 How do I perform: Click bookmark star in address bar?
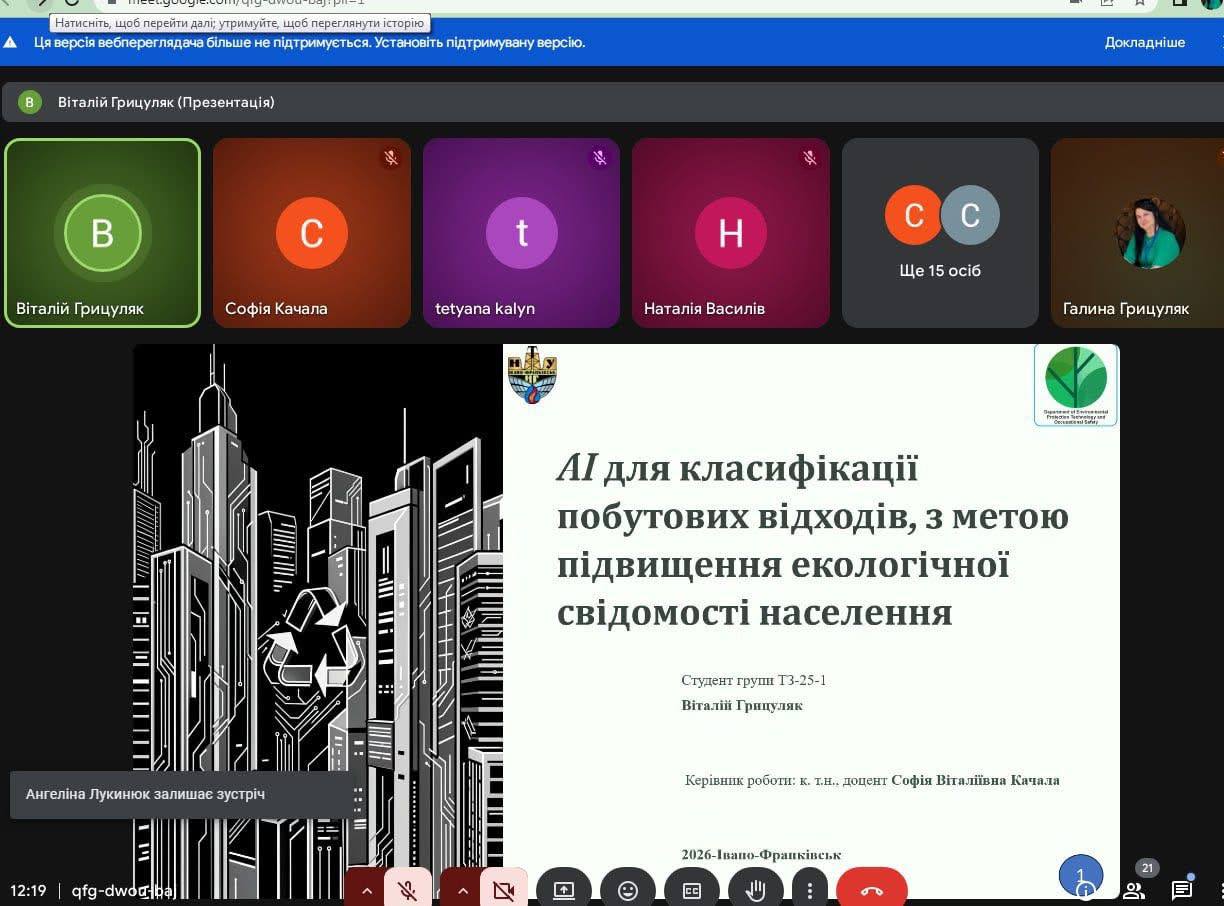tap(1139, 3)
